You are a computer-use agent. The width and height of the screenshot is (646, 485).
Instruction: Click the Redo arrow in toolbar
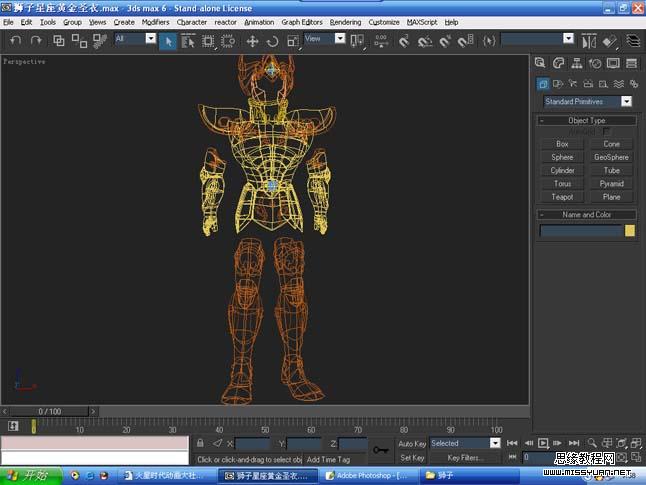pos(36,40)
